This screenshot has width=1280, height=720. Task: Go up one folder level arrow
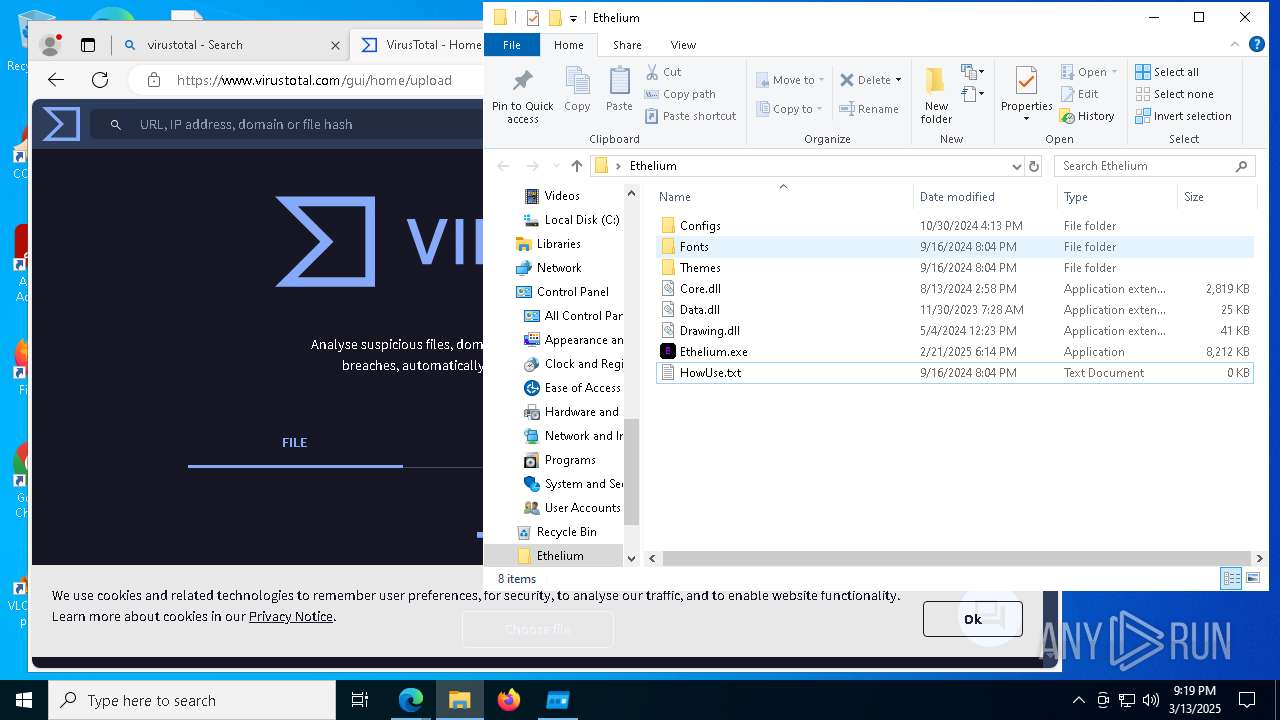(x=576, y=166)
